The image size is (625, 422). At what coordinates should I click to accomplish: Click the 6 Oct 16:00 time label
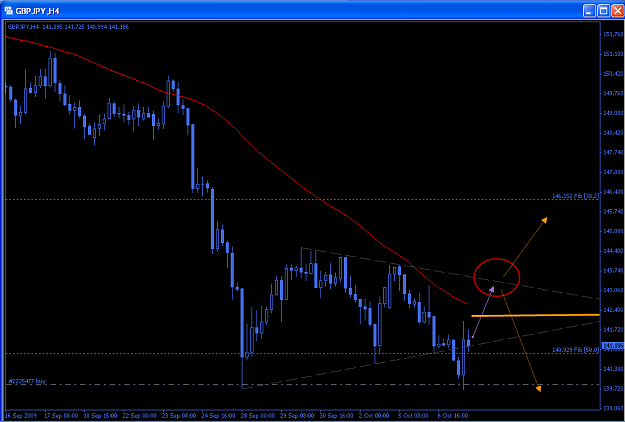453,415
